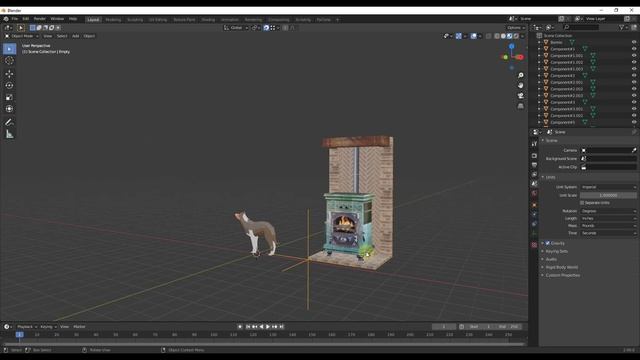Click the Options button in viewport header
The image size is (640, 360).
516,28
